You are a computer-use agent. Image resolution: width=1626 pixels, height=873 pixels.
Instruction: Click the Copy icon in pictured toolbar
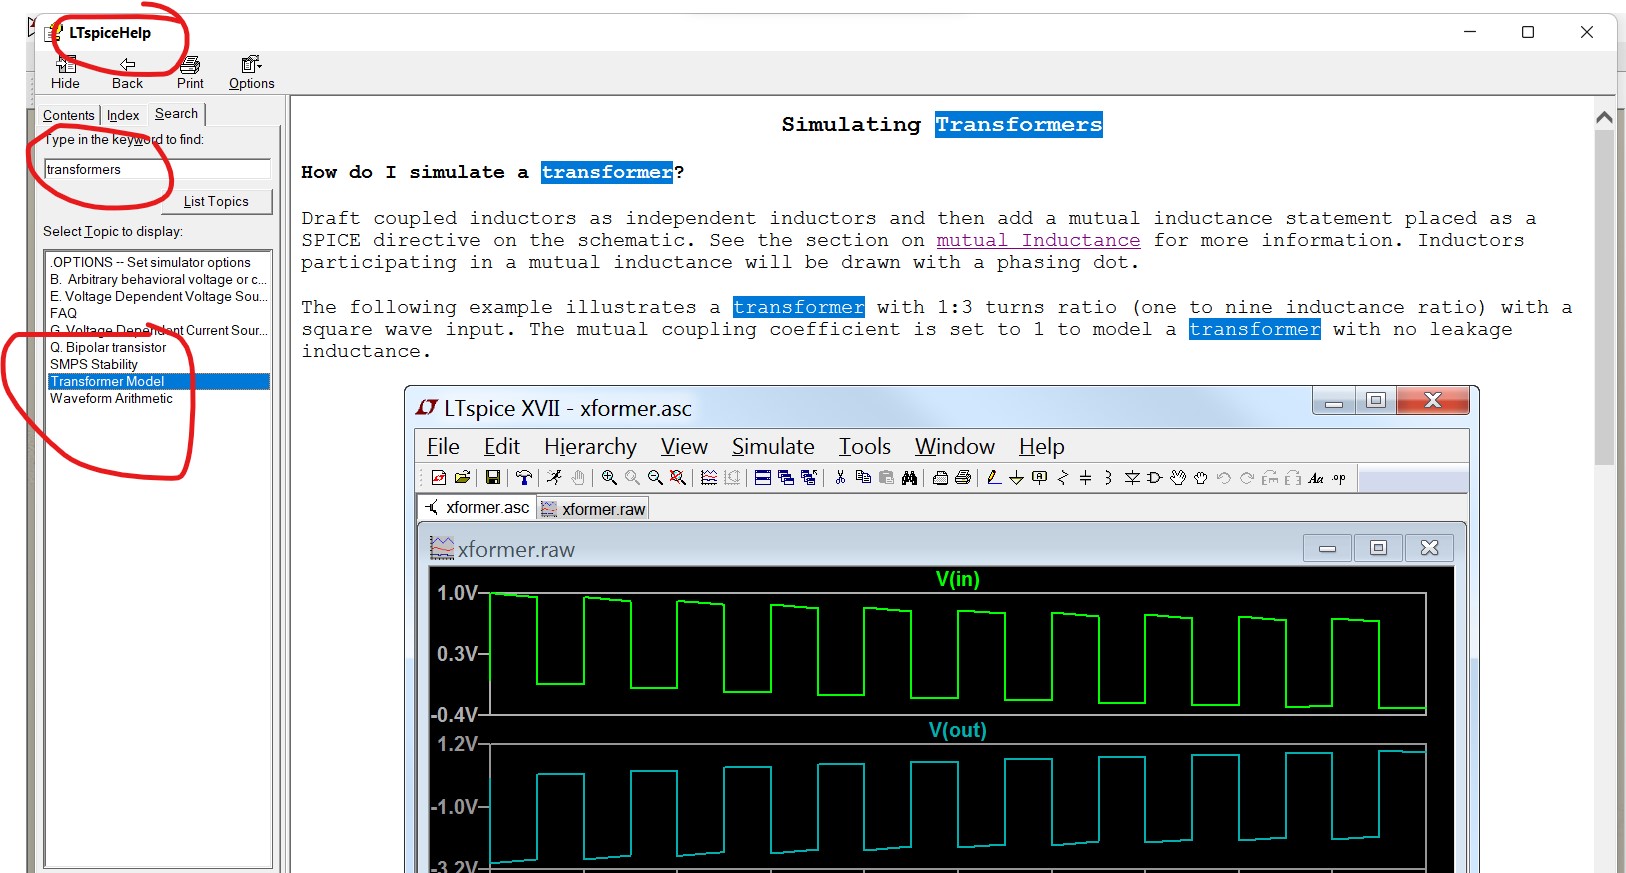click(863, 478)
